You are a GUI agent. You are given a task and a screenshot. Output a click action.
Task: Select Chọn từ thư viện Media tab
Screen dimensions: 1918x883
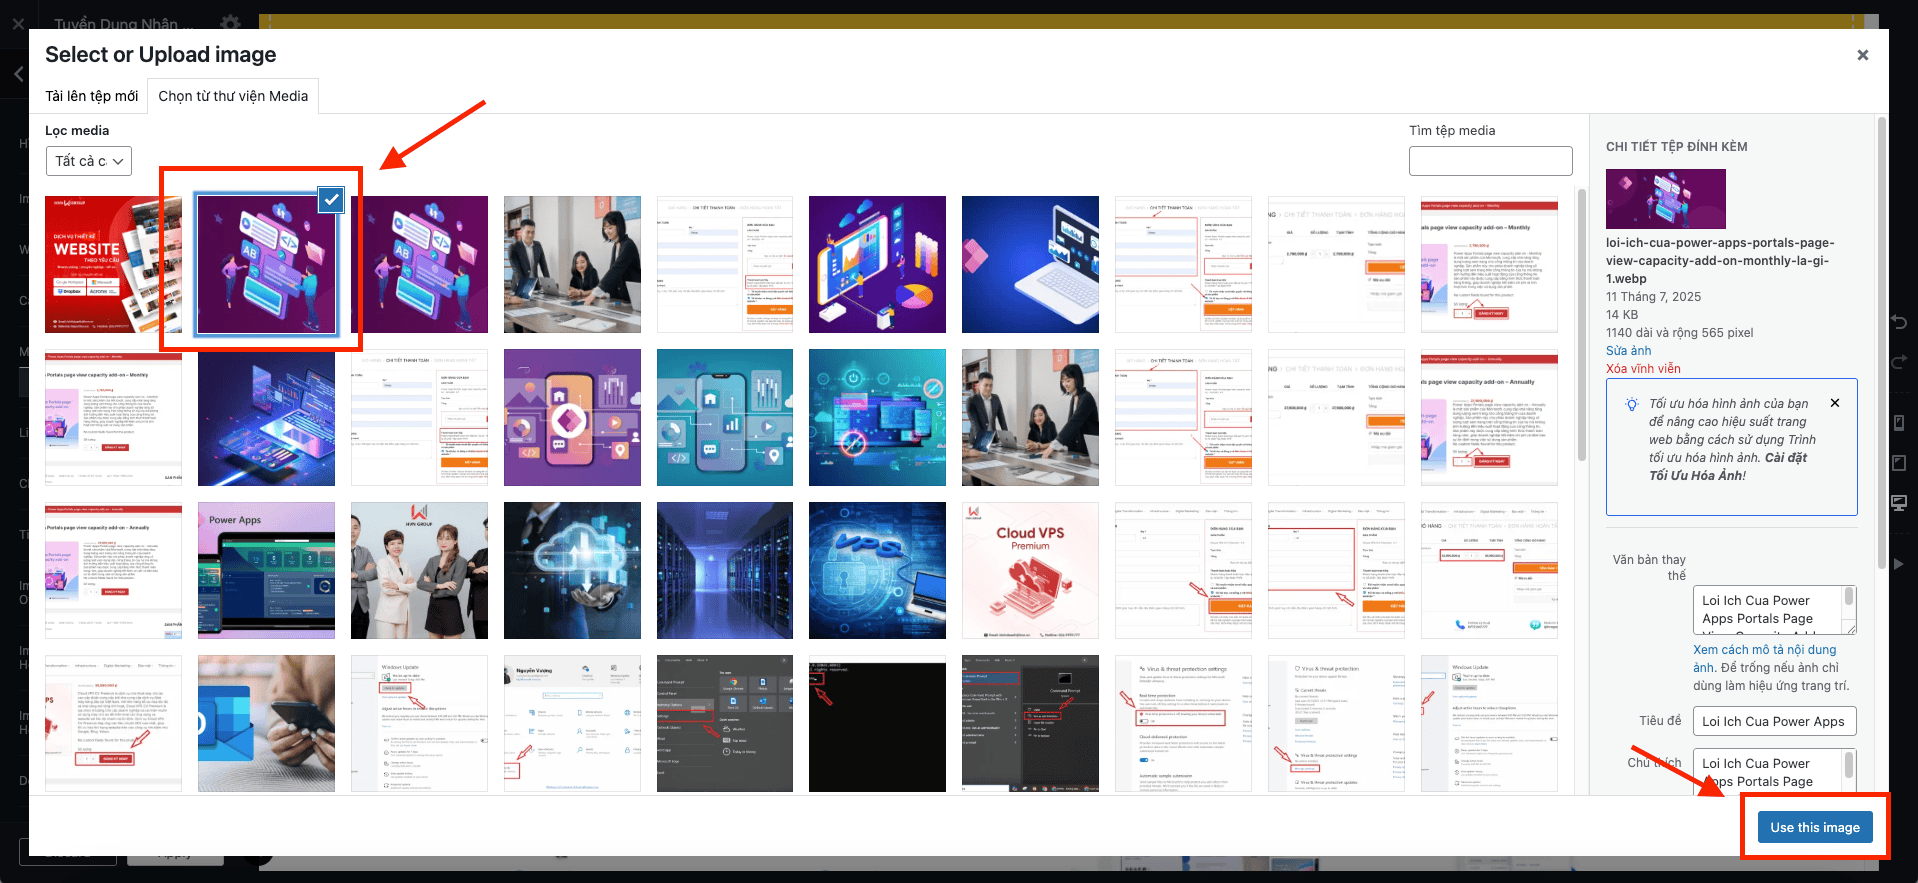coord(233,96)
